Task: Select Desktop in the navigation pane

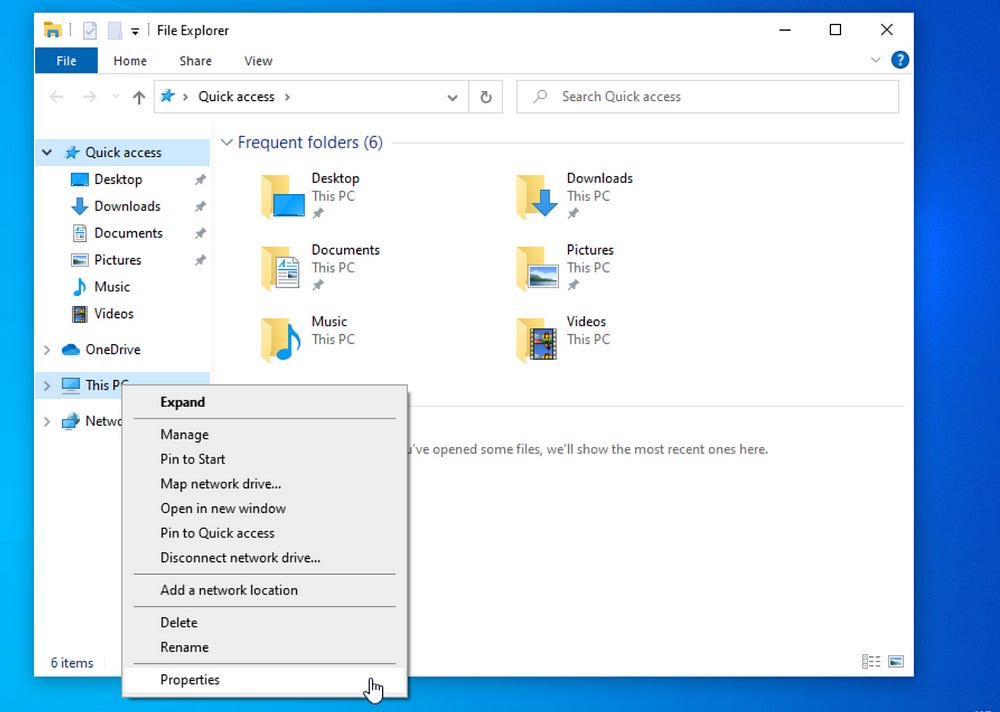Action: [118, 179]
